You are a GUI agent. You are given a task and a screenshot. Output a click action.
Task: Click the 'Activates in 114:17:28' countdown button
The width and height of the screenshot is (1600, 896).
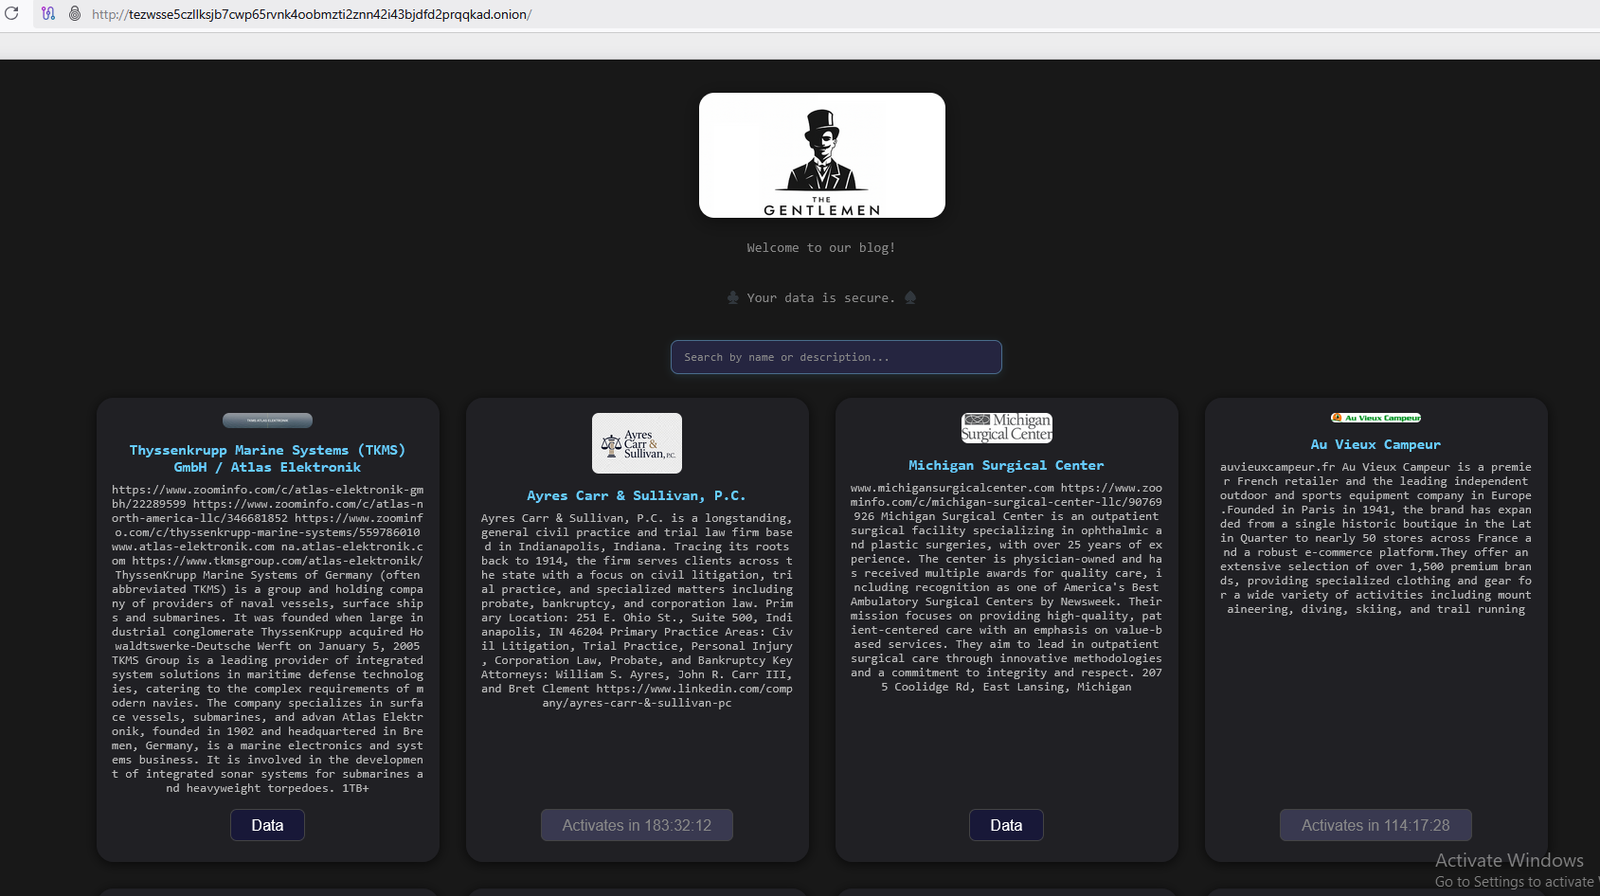[1376, 825]
